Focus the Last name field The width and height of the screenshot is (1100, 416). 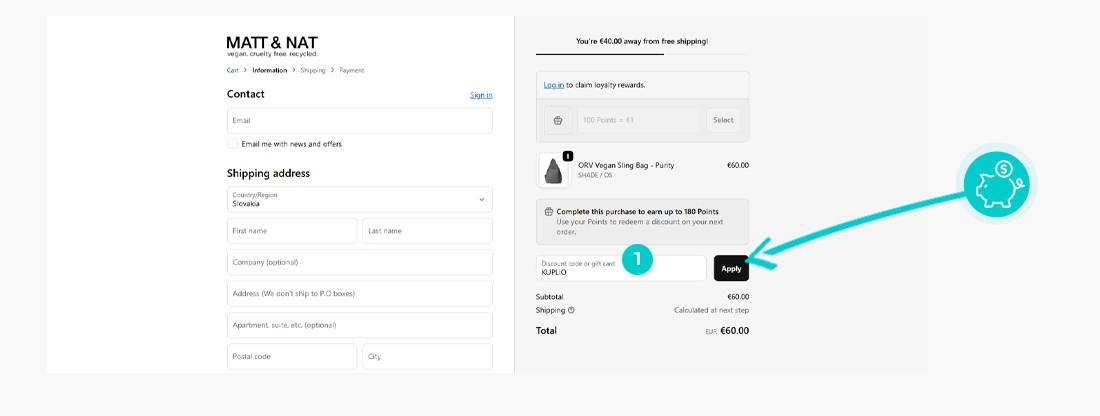(x=428, y=231)
